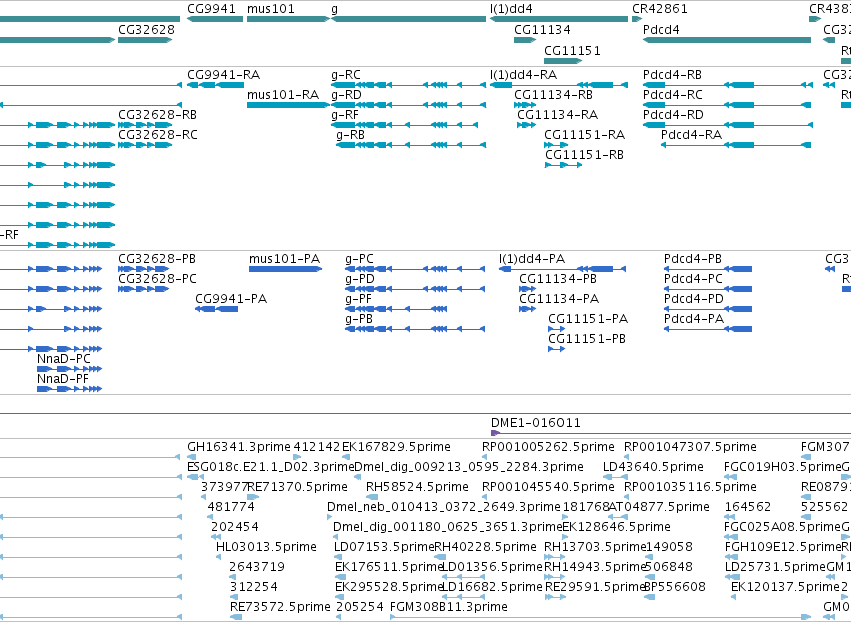Select the CG11134 gene label
Screen dimensions: 851x622
point(542,30)
